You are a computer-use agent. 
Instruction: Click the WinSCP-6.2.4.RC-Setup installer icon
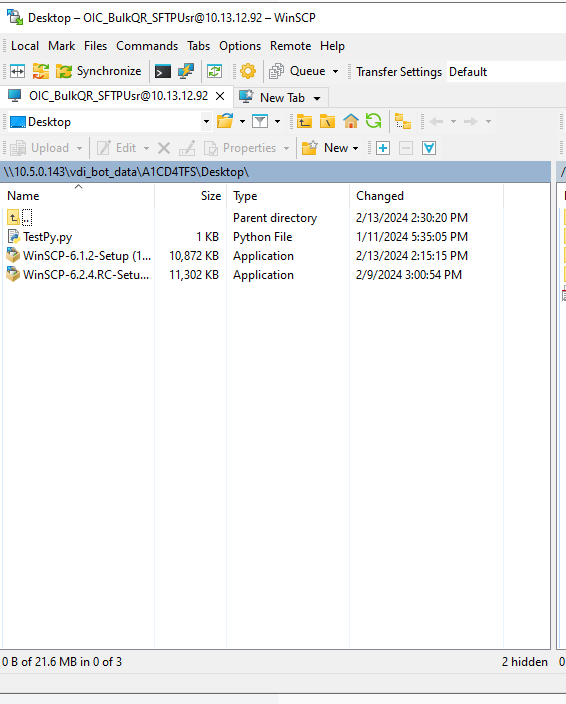click(13, 274)
